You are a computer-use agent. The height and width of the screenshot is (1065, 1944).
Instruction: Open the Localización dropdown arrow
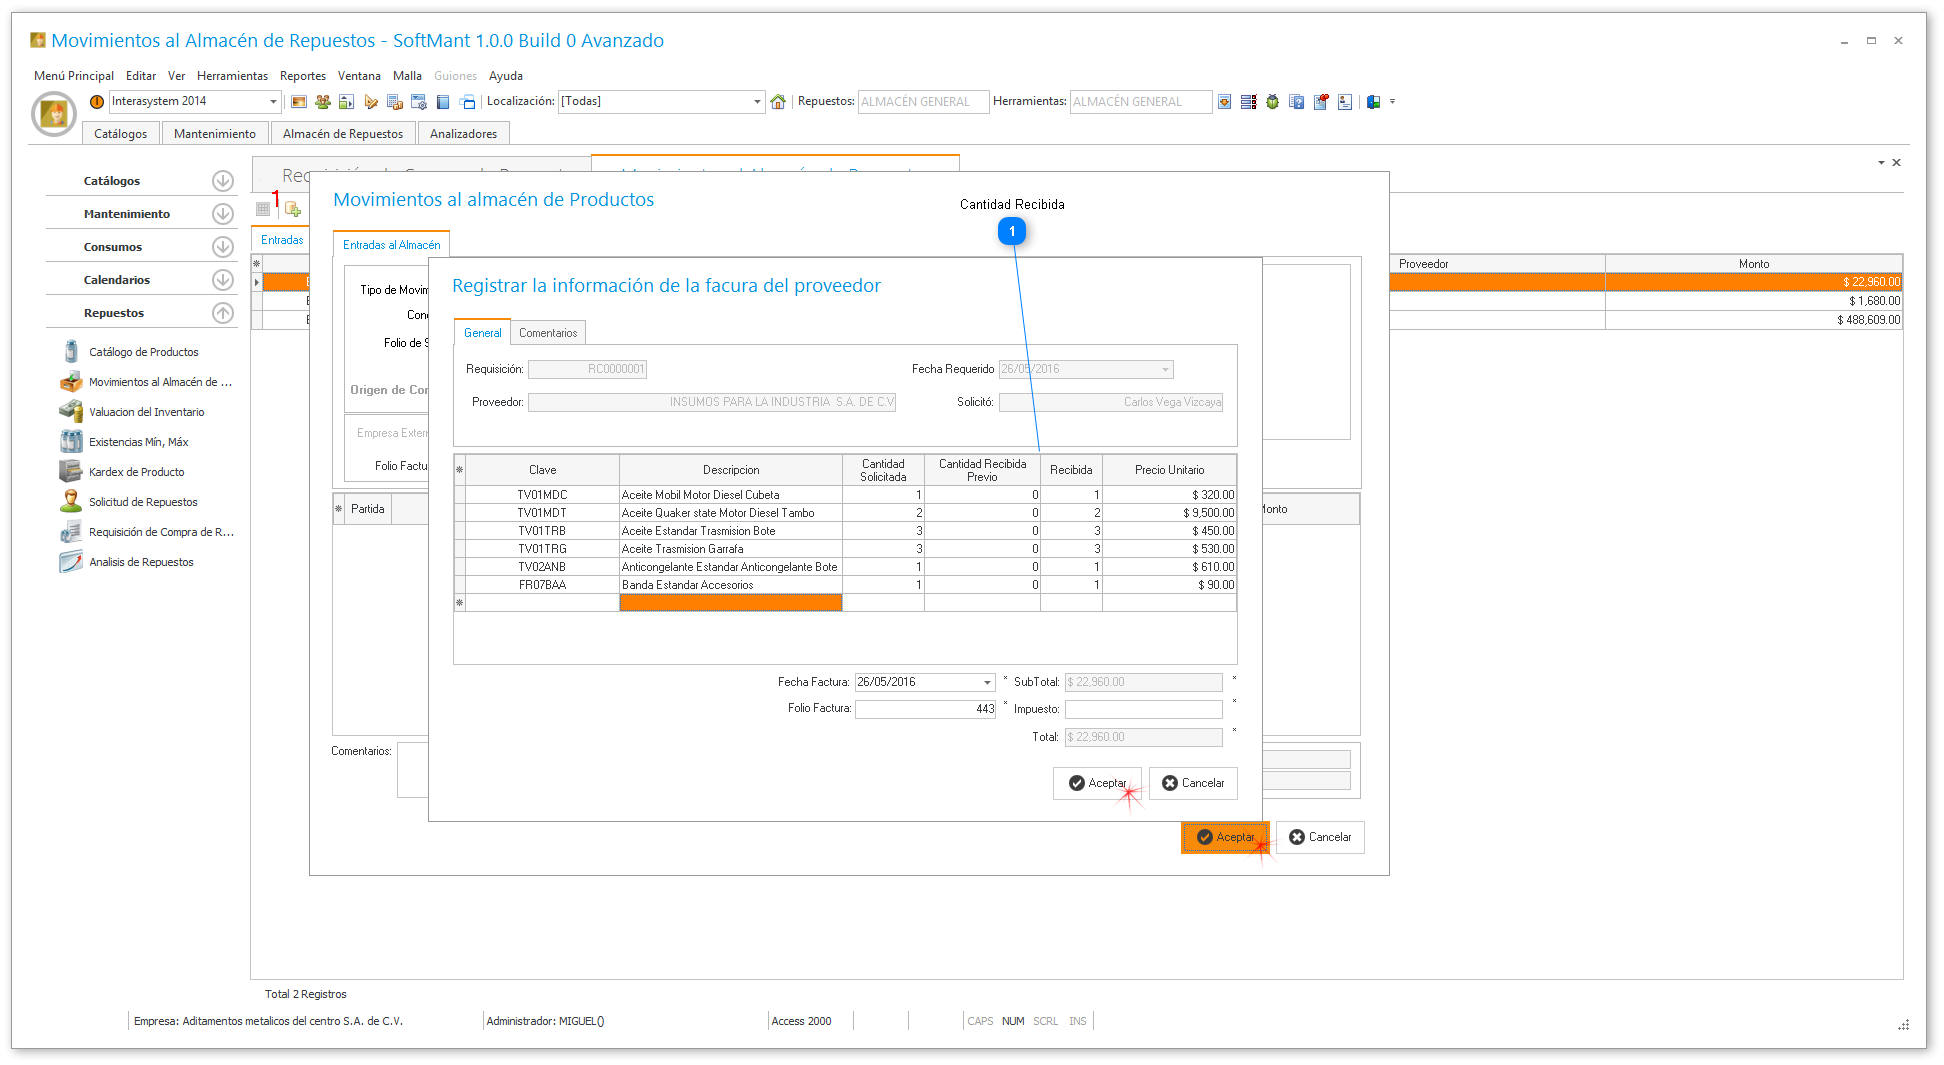757,102
